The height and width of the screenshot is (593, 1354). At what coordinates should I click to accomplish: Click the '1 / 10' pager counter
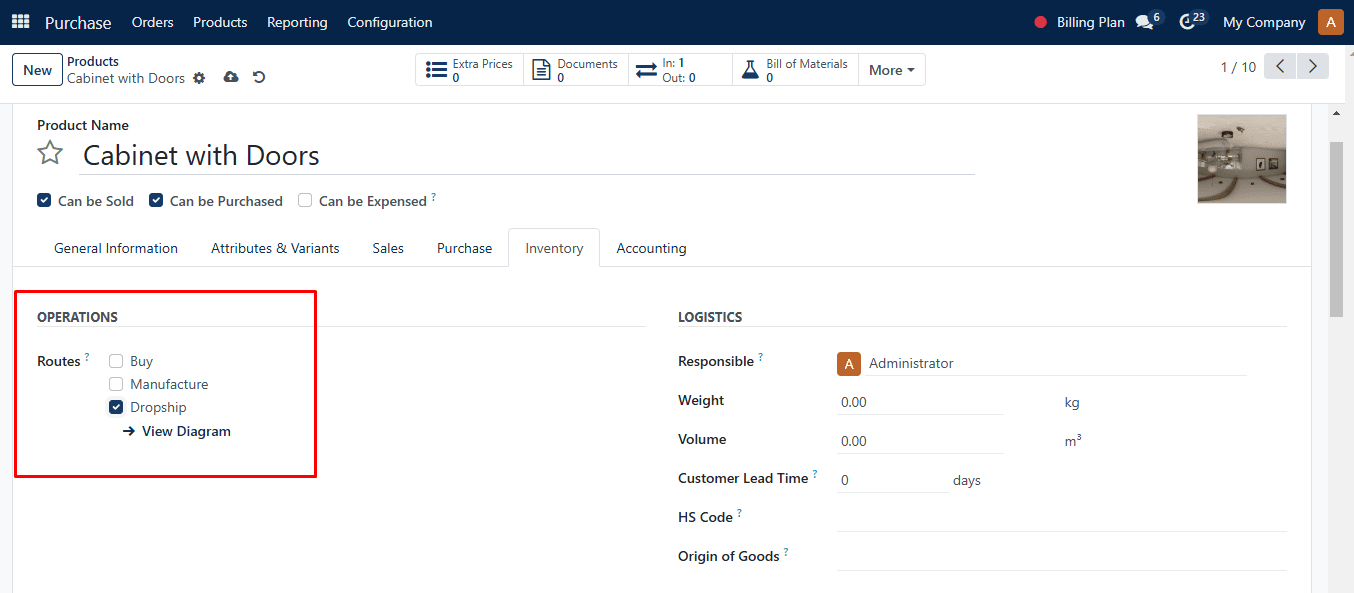point(1238,67)
